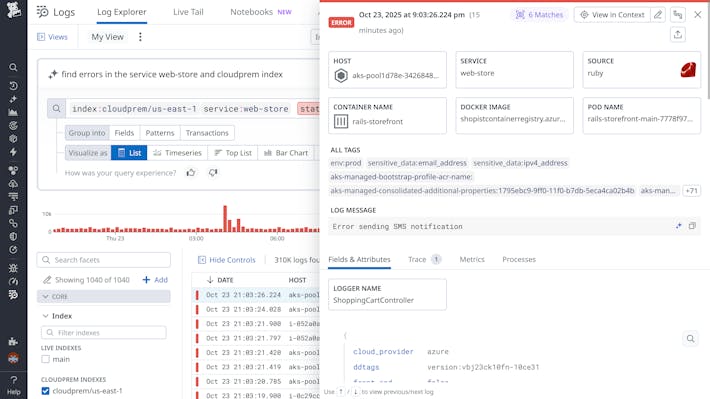The height and width of the screenshot is (399, 710).
Task: Visualize as Bar Chart
Action: [286, 153]
